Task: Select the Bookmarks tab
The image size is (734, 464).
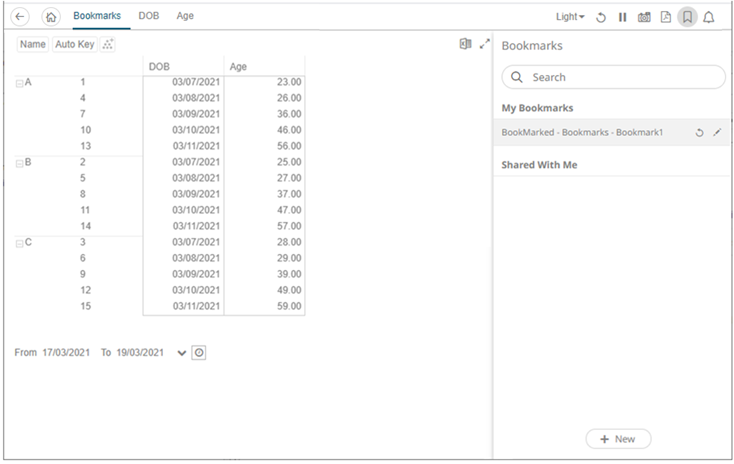Action: (x=97, y=16)
